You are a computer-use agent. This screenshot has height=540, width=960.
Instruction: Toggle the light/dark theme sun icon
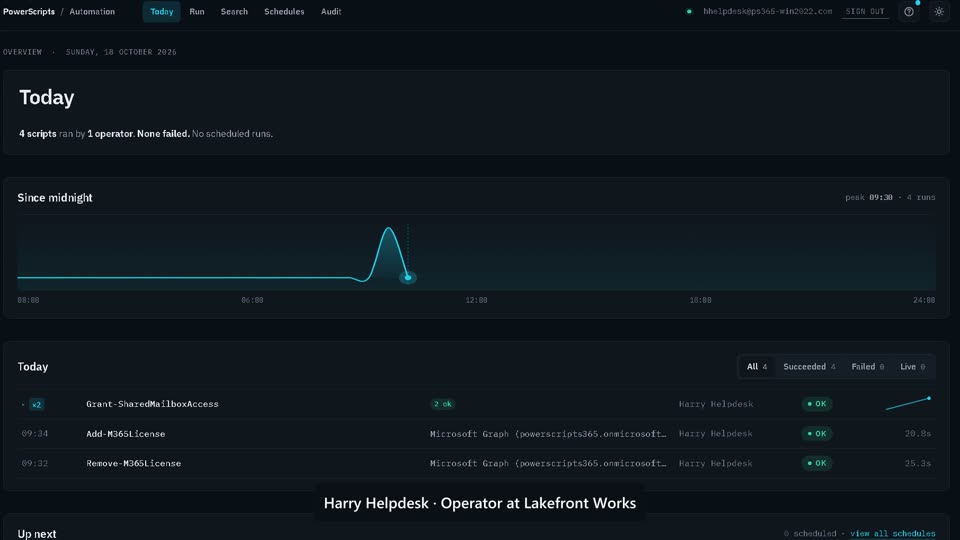[x=939, y=12]
